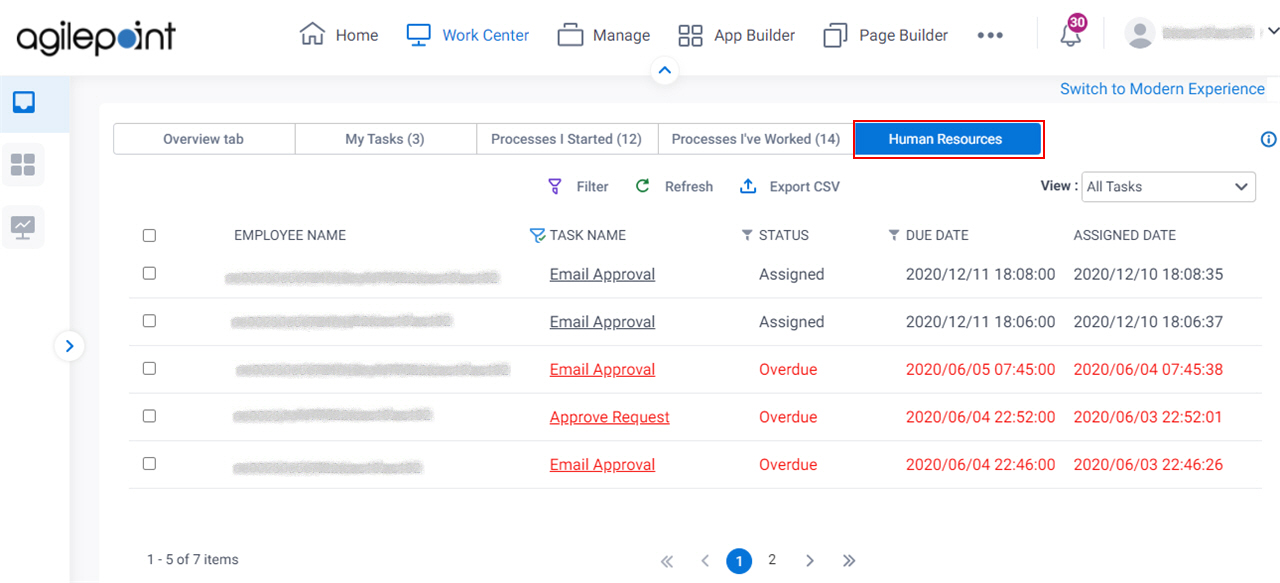This screenshot has width=1280, height=583.
Task: Open Work Center in the navigation
Action: [x=468, y=35]
